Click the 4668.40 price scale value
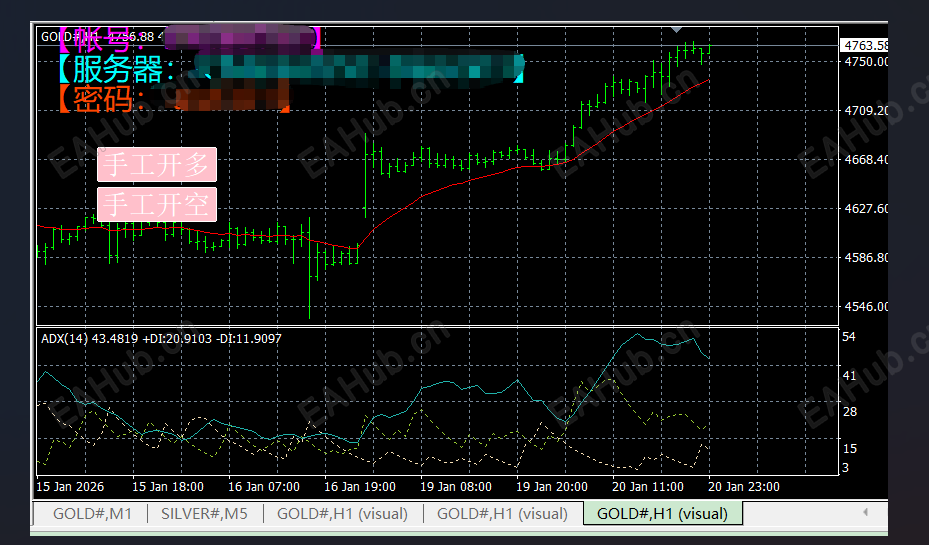 (866, 160)
